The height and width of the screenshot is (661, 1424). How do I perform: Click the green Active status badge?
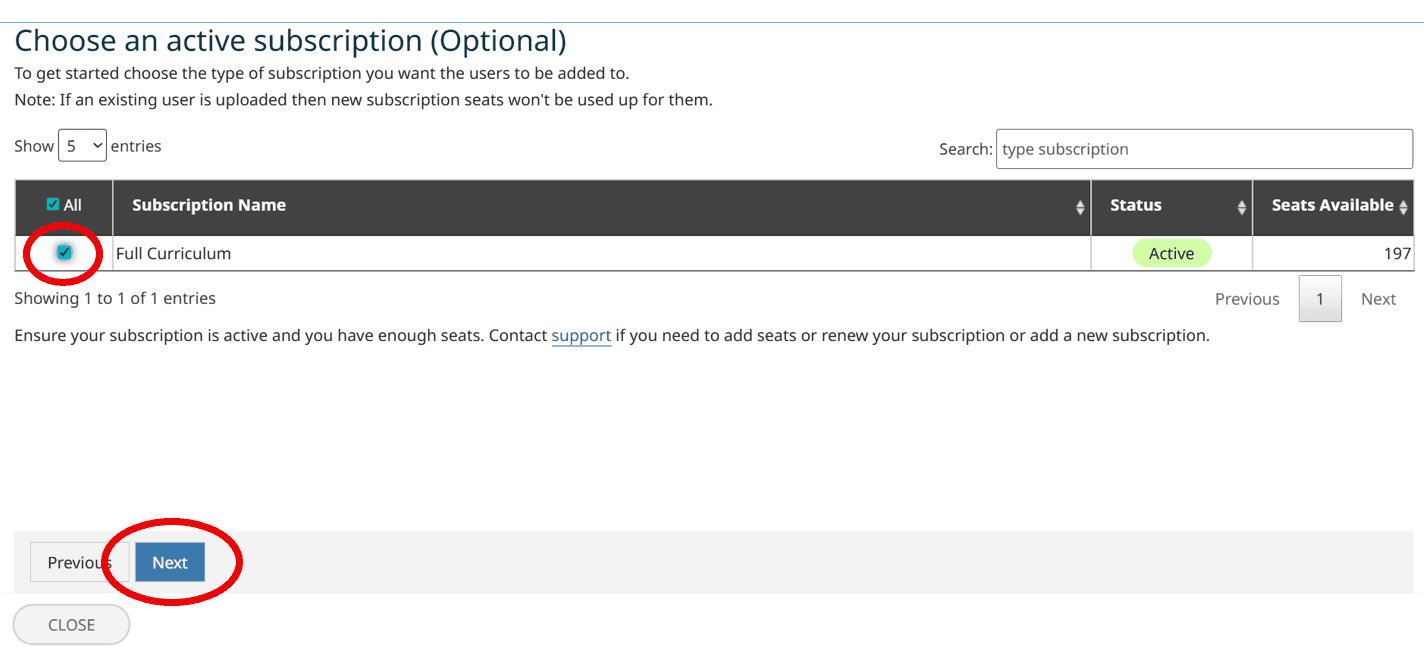pos(1171,253)
